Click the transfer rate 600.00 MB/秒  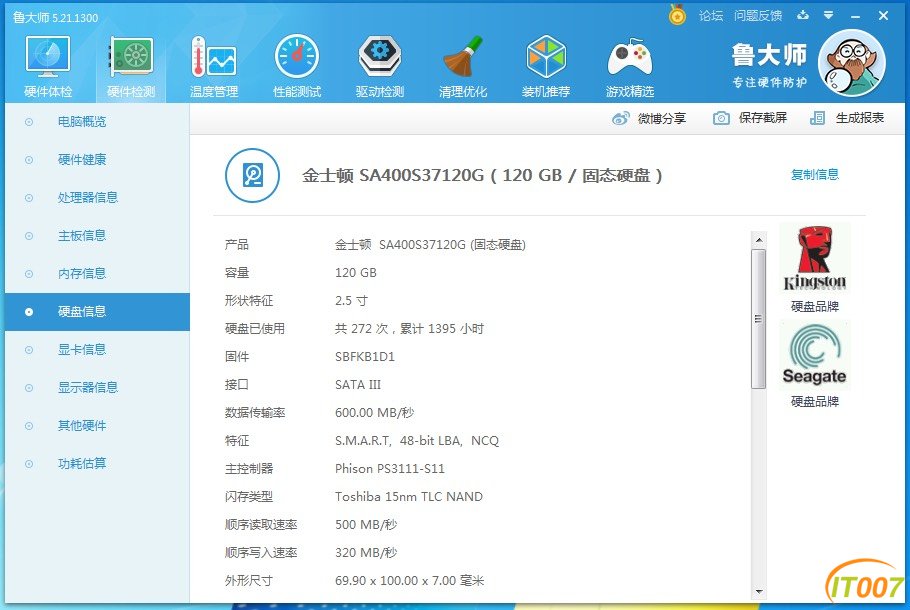click(374, 413)
